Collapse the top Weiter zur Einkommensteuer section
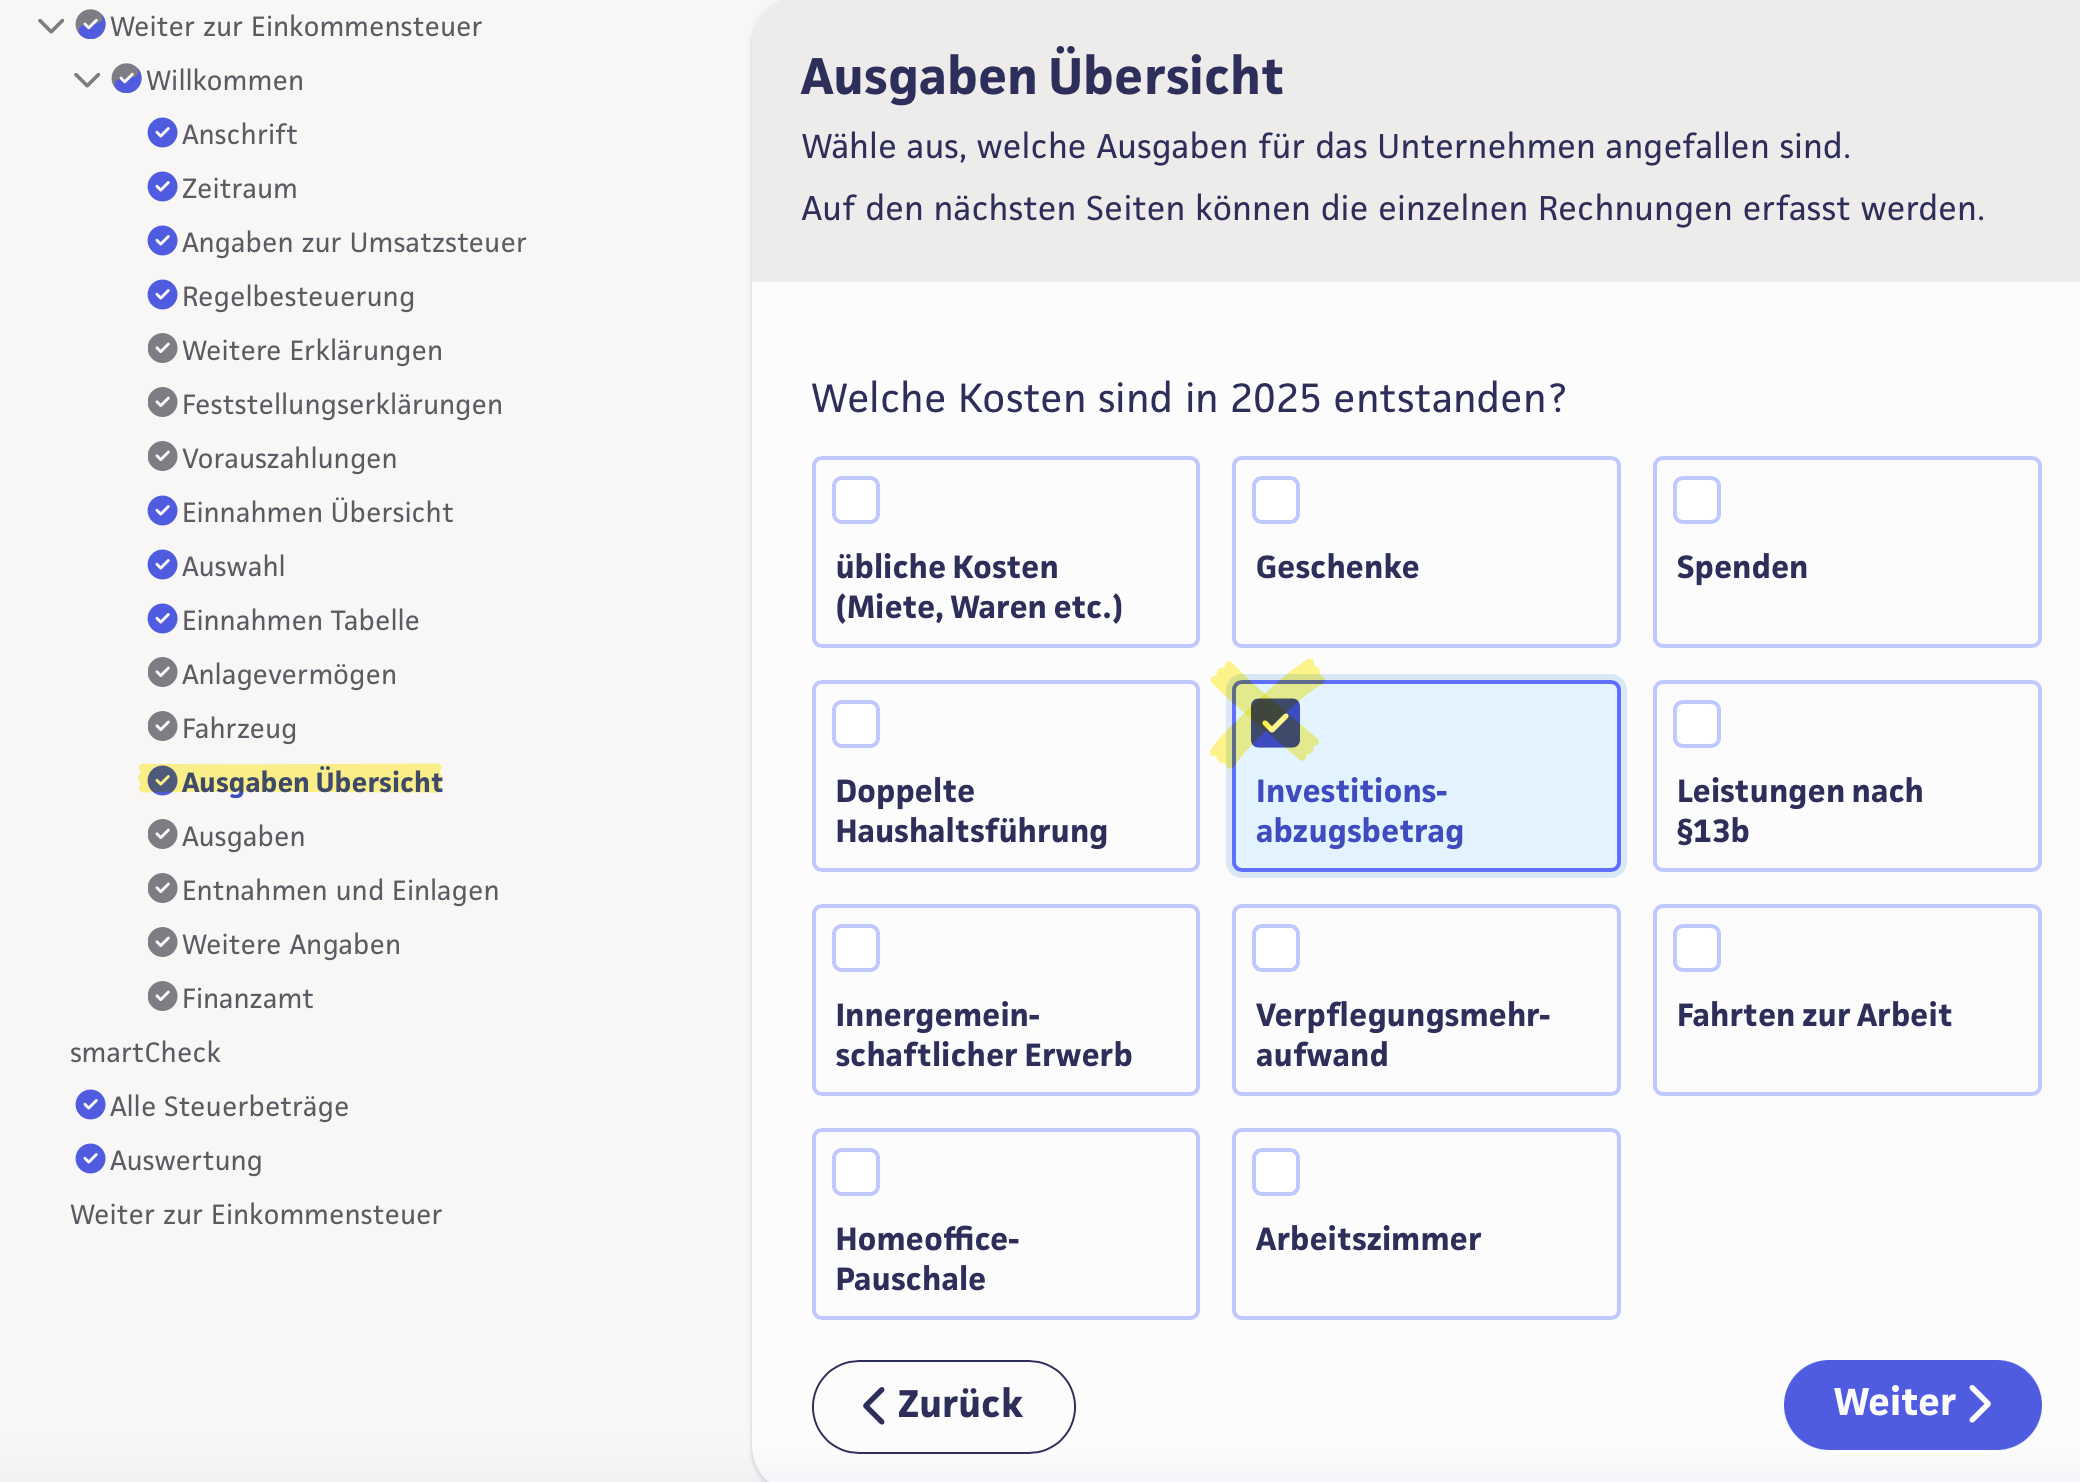This screenshot has width=2080, height=1482. [51, 26]
